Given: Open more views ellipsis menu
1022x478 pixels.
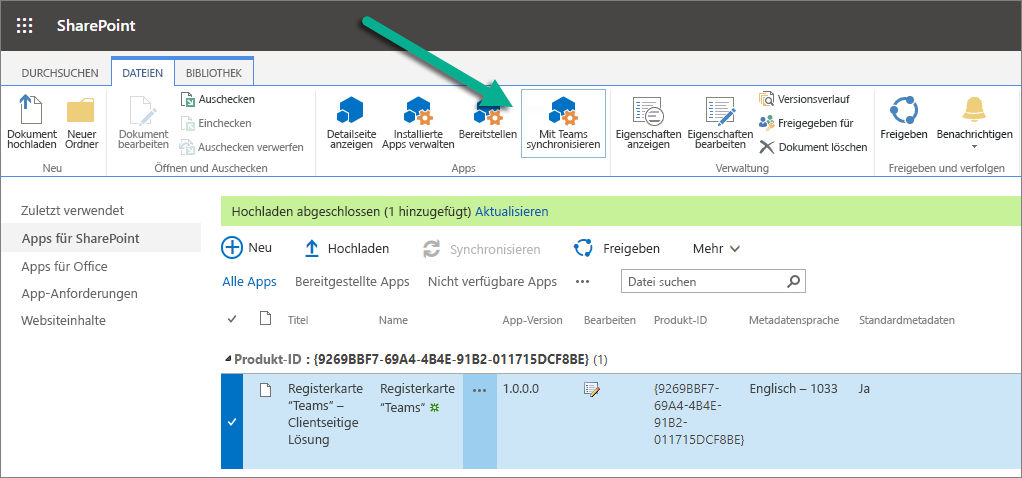Looking at the screenshot, I should (582, 282).
